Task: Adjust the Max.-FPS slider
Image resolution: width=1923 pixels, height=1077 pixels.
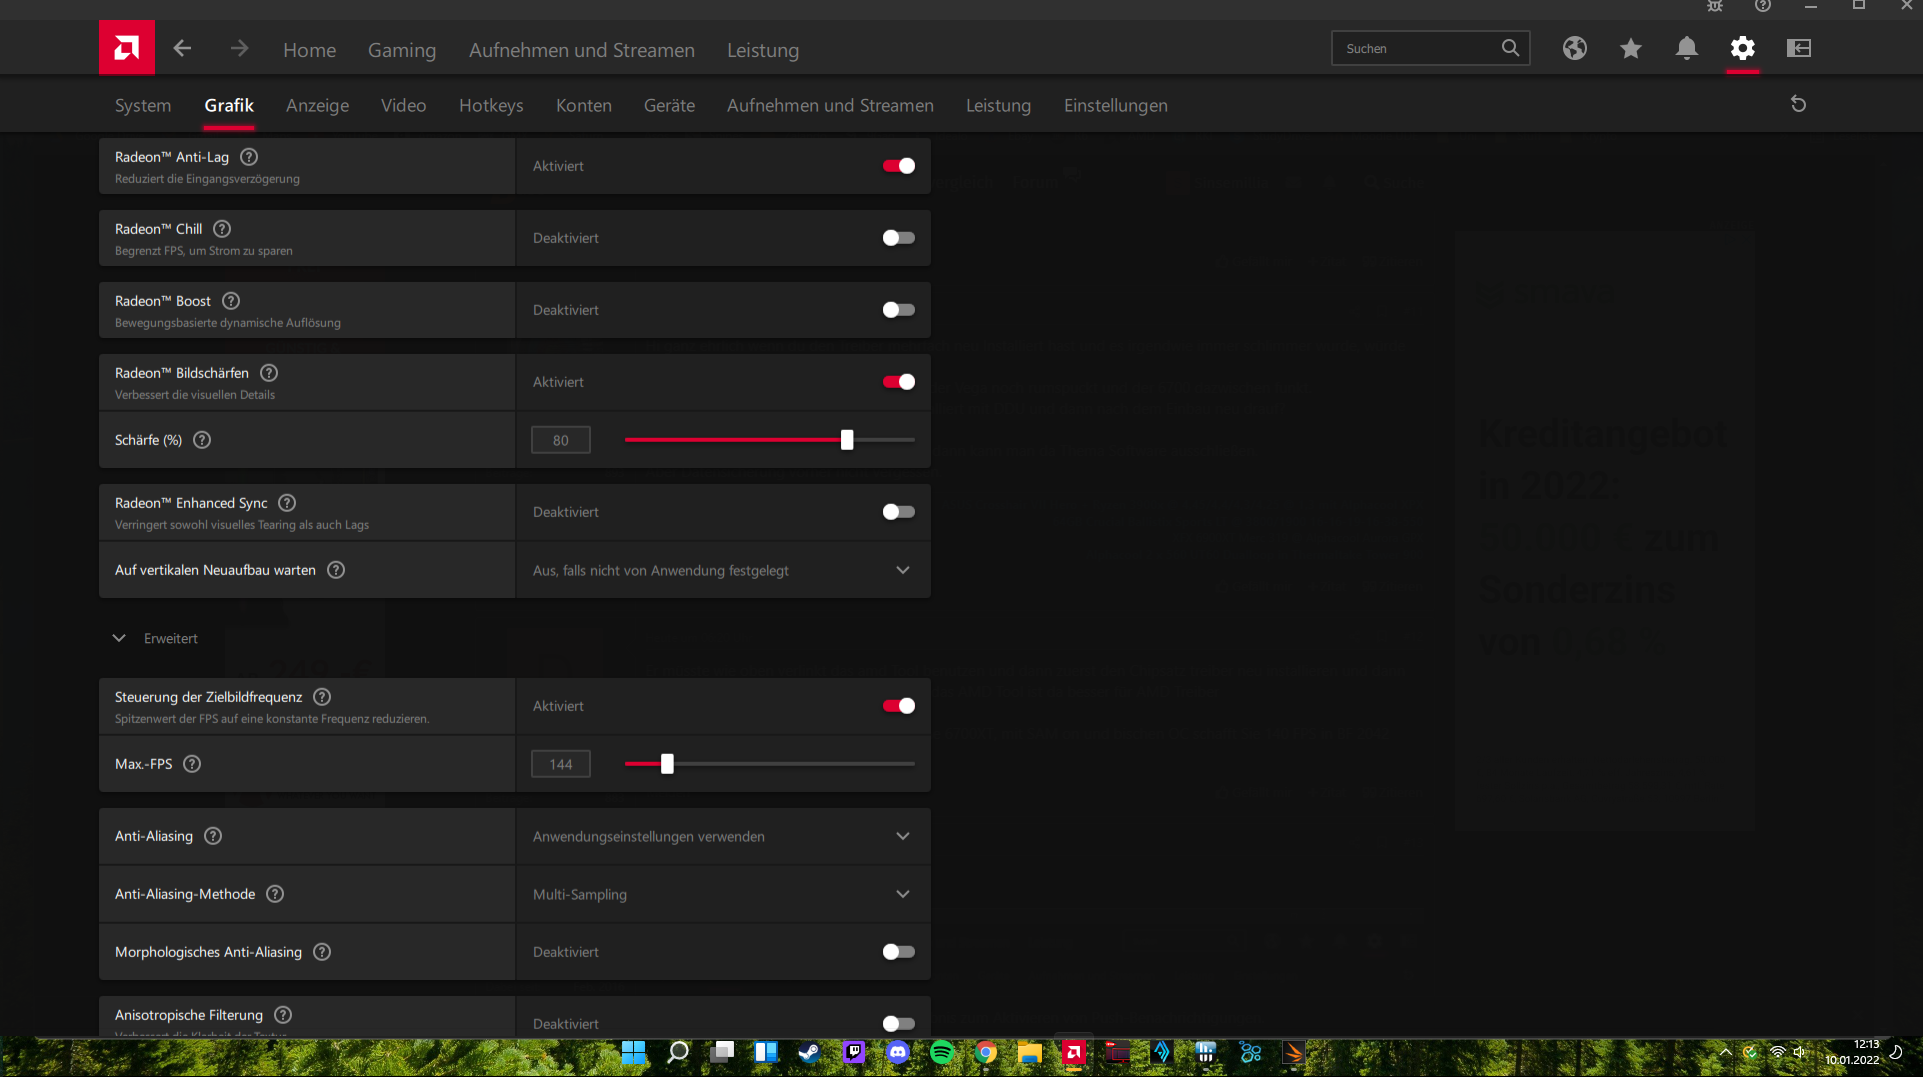Action: (667, 764)
